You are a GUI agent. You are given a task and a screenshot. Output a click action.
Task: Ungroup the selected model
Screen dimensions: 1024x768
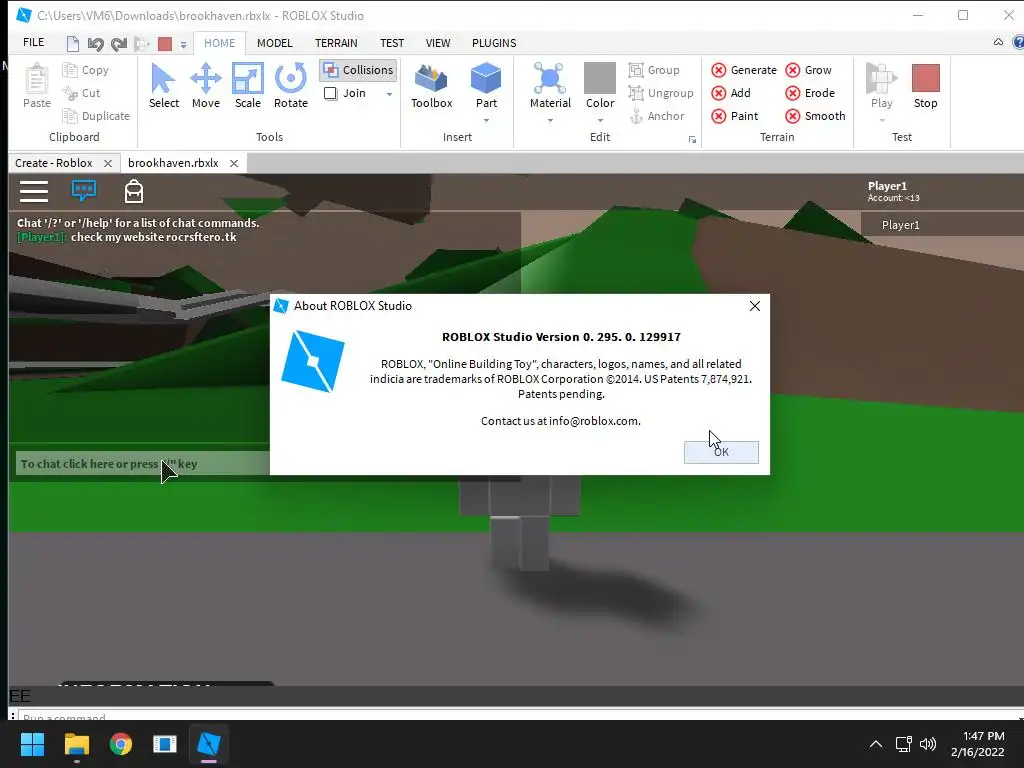tap(661, 93)
